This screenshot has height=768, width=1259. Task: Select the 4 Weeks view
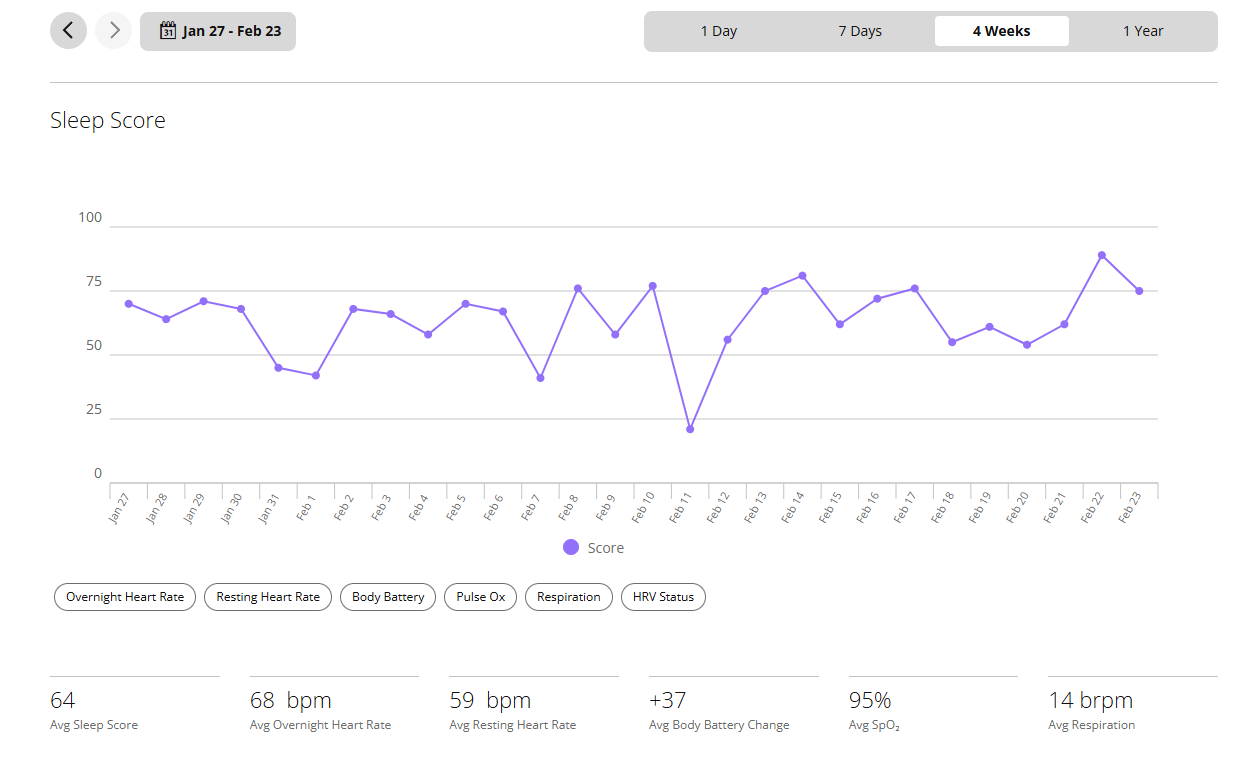click(1001, 31)
